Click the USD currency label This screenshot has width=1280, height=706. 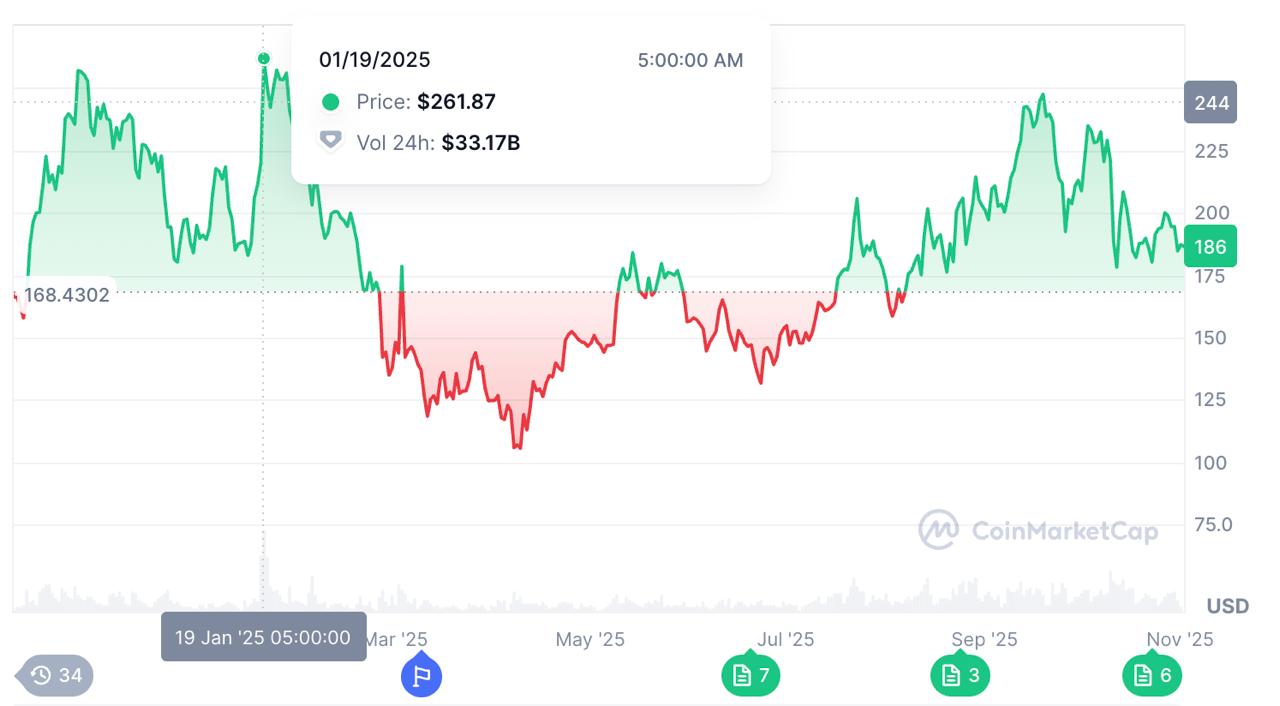(1227, 606)
